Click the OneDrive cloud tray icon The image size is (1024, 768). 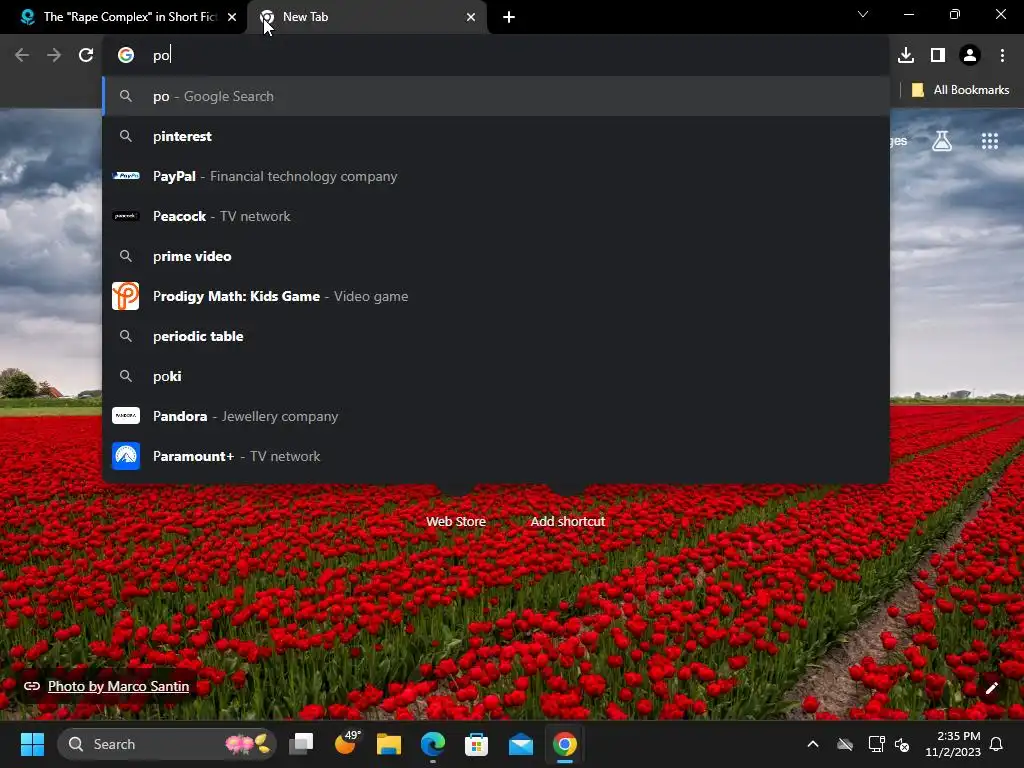[x=845, y=744]
